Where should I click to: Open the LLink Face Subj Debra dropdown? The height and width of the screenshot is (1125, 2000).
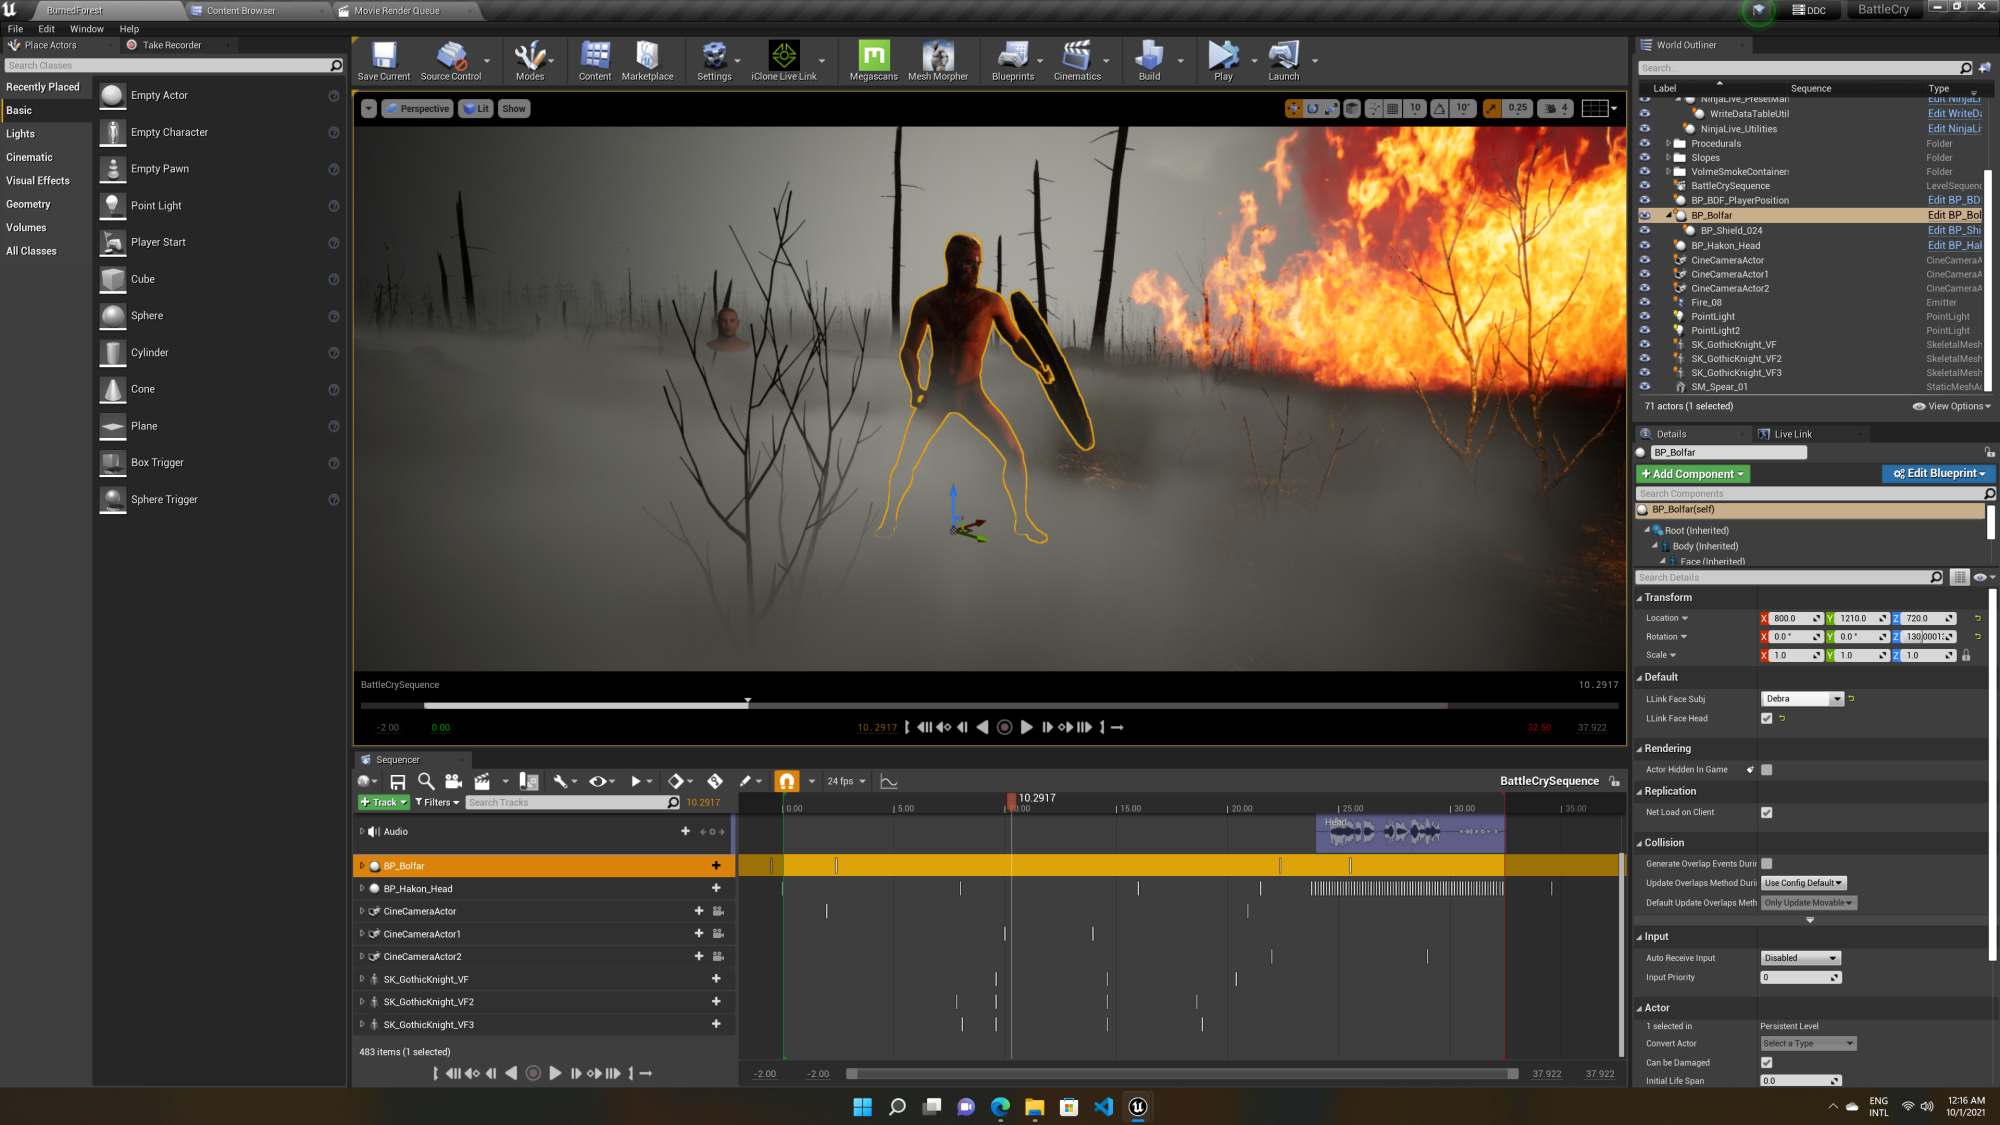tap(1801, 699)
